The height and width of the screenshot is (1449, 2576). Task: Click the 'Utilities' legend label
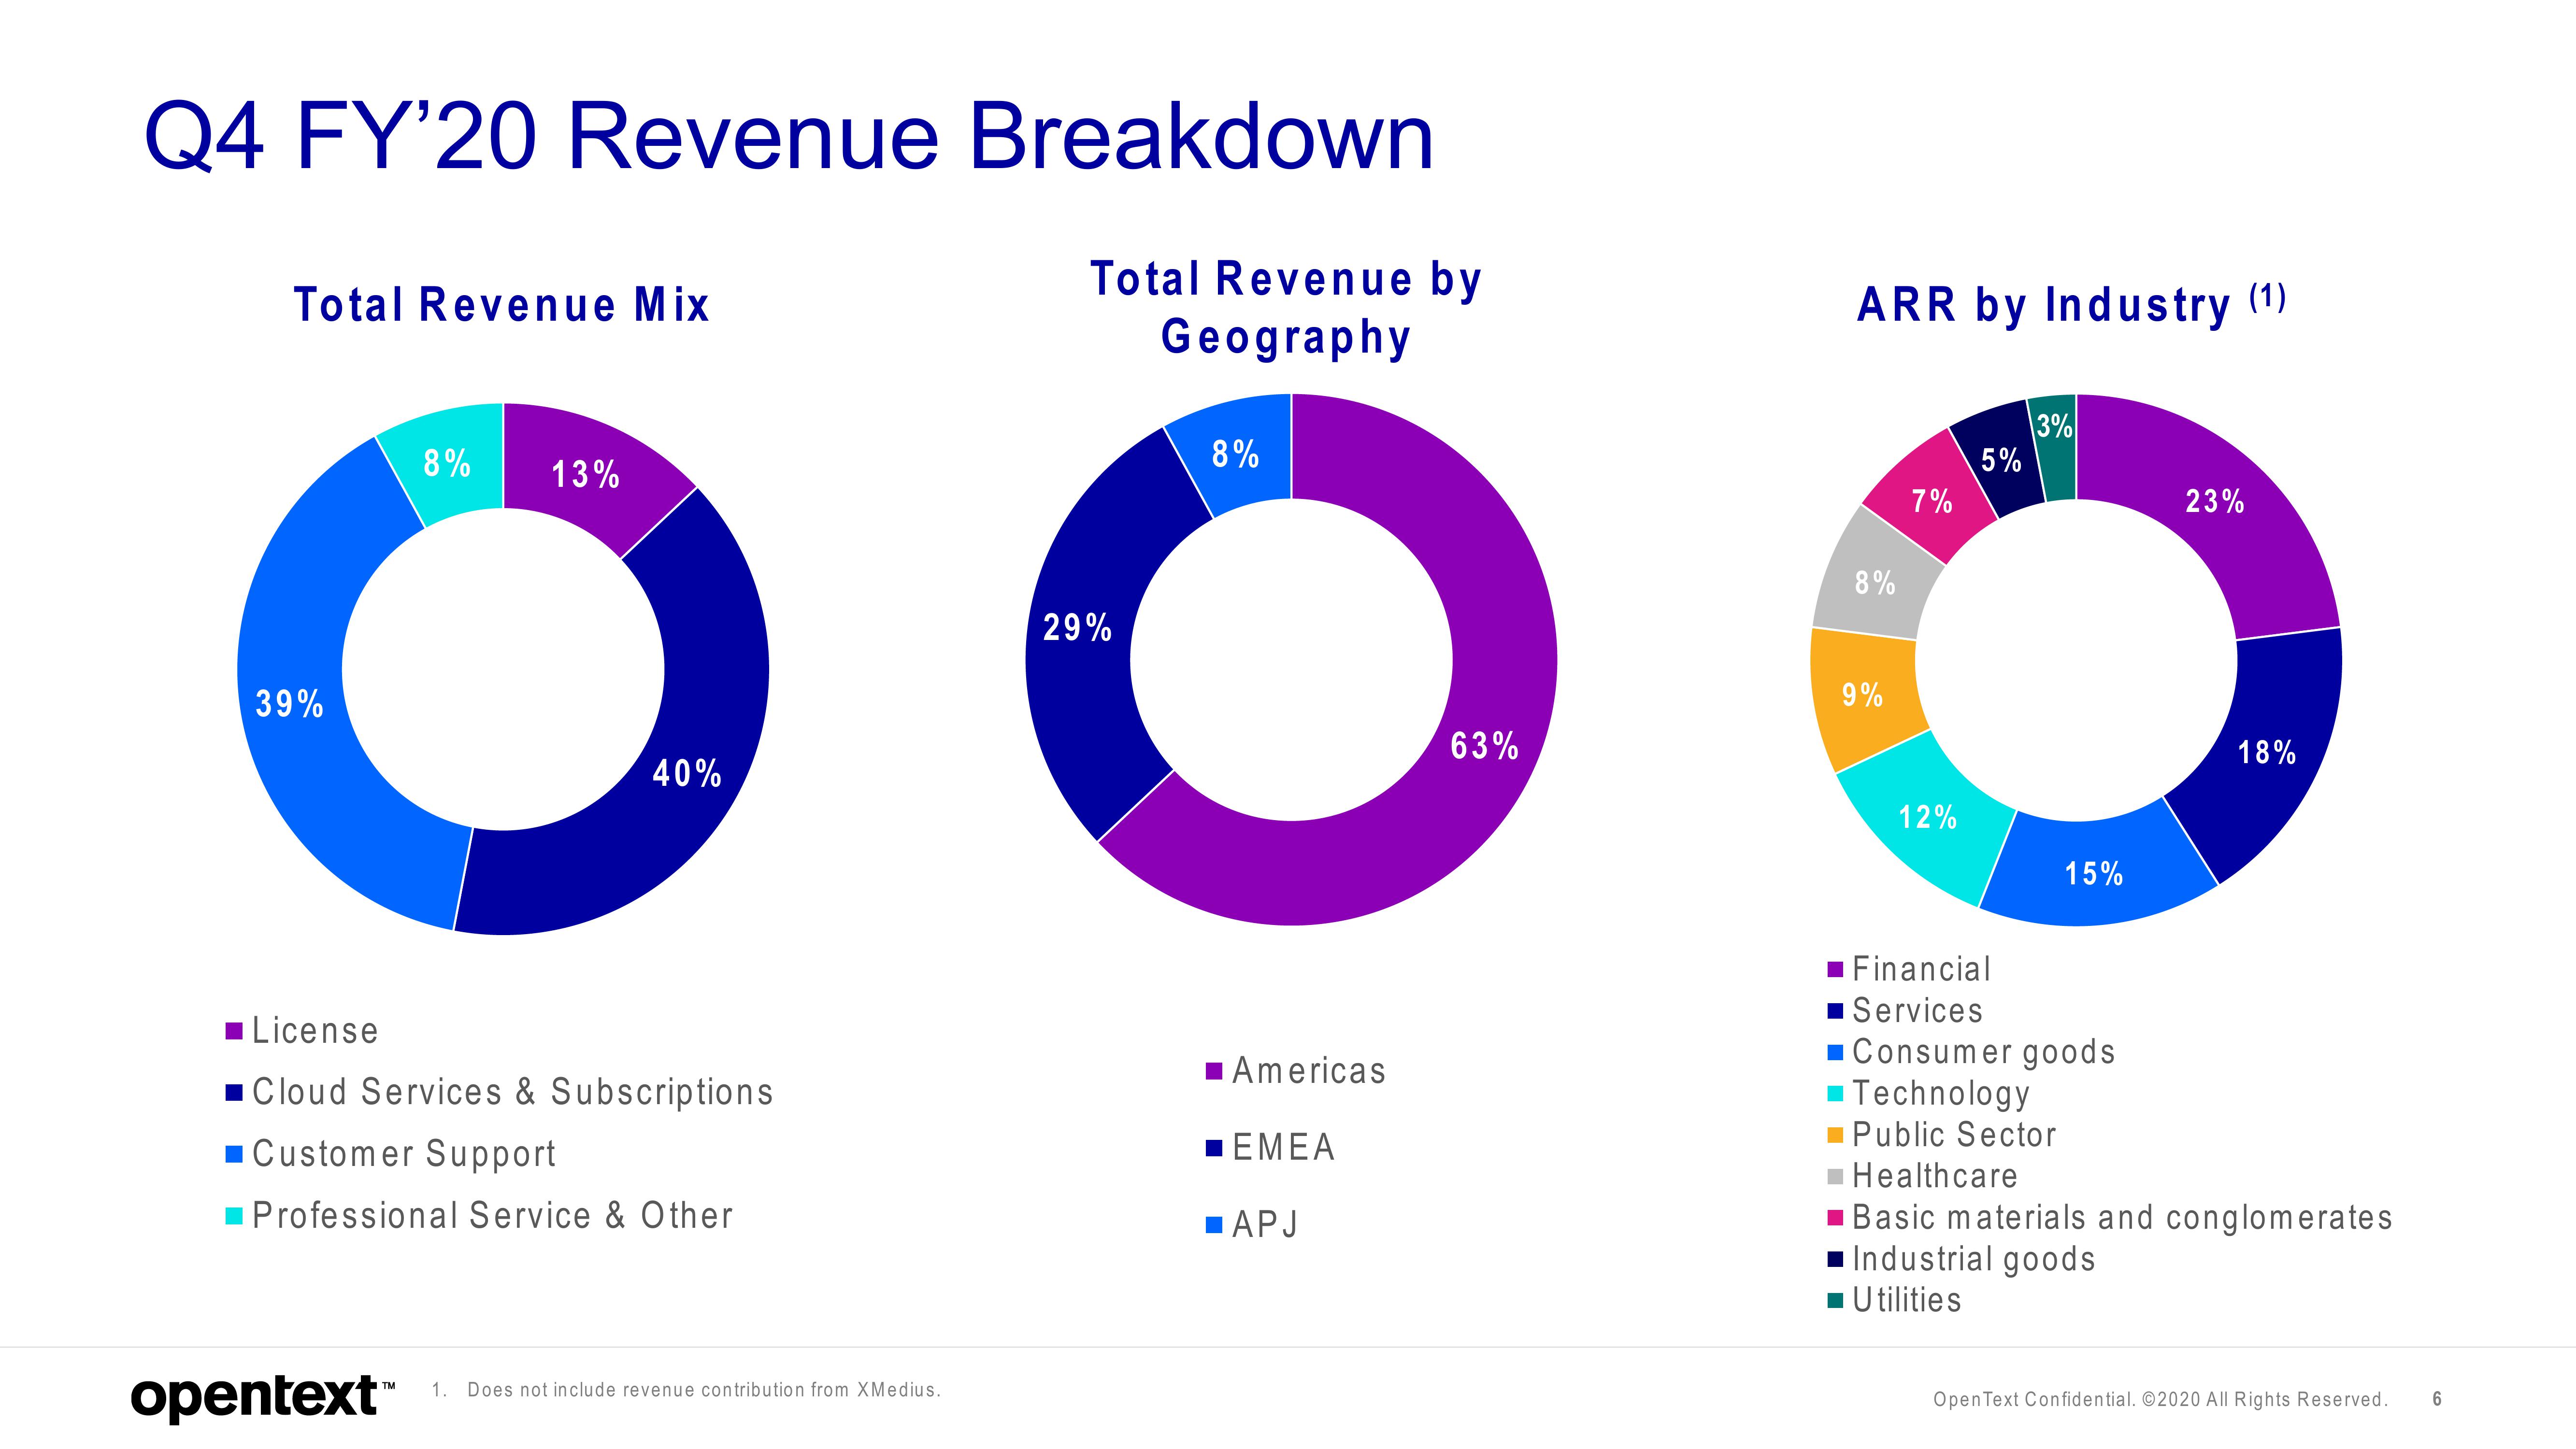pos(1907,1300)
